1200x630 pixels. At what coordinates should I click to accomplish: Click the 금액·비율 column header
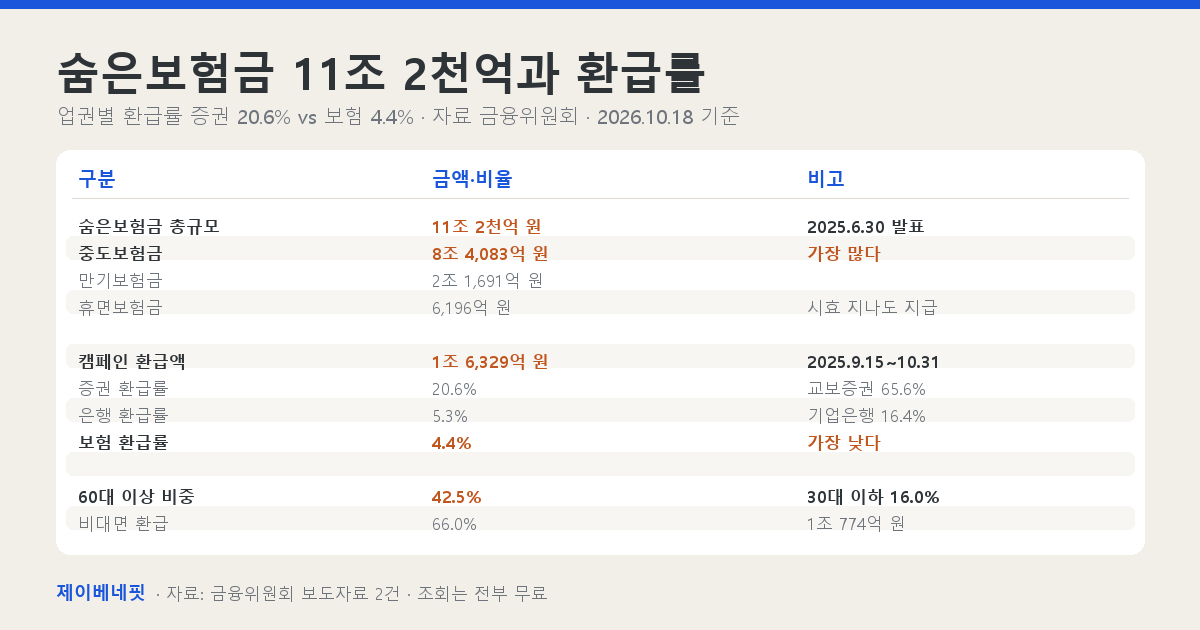(x=472, y=179)
